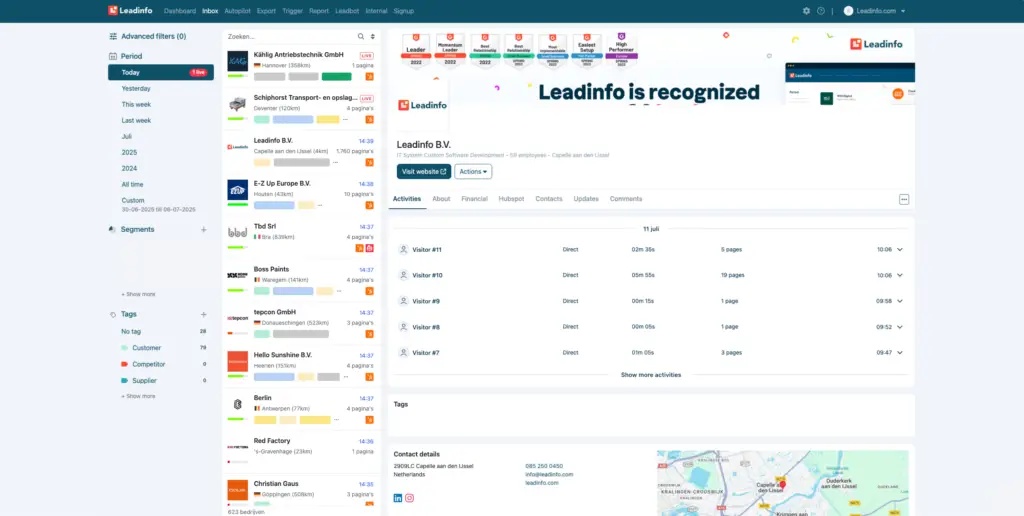Add a new tag with plus icon
1024x516 pixels.
[x=203, y=314]
